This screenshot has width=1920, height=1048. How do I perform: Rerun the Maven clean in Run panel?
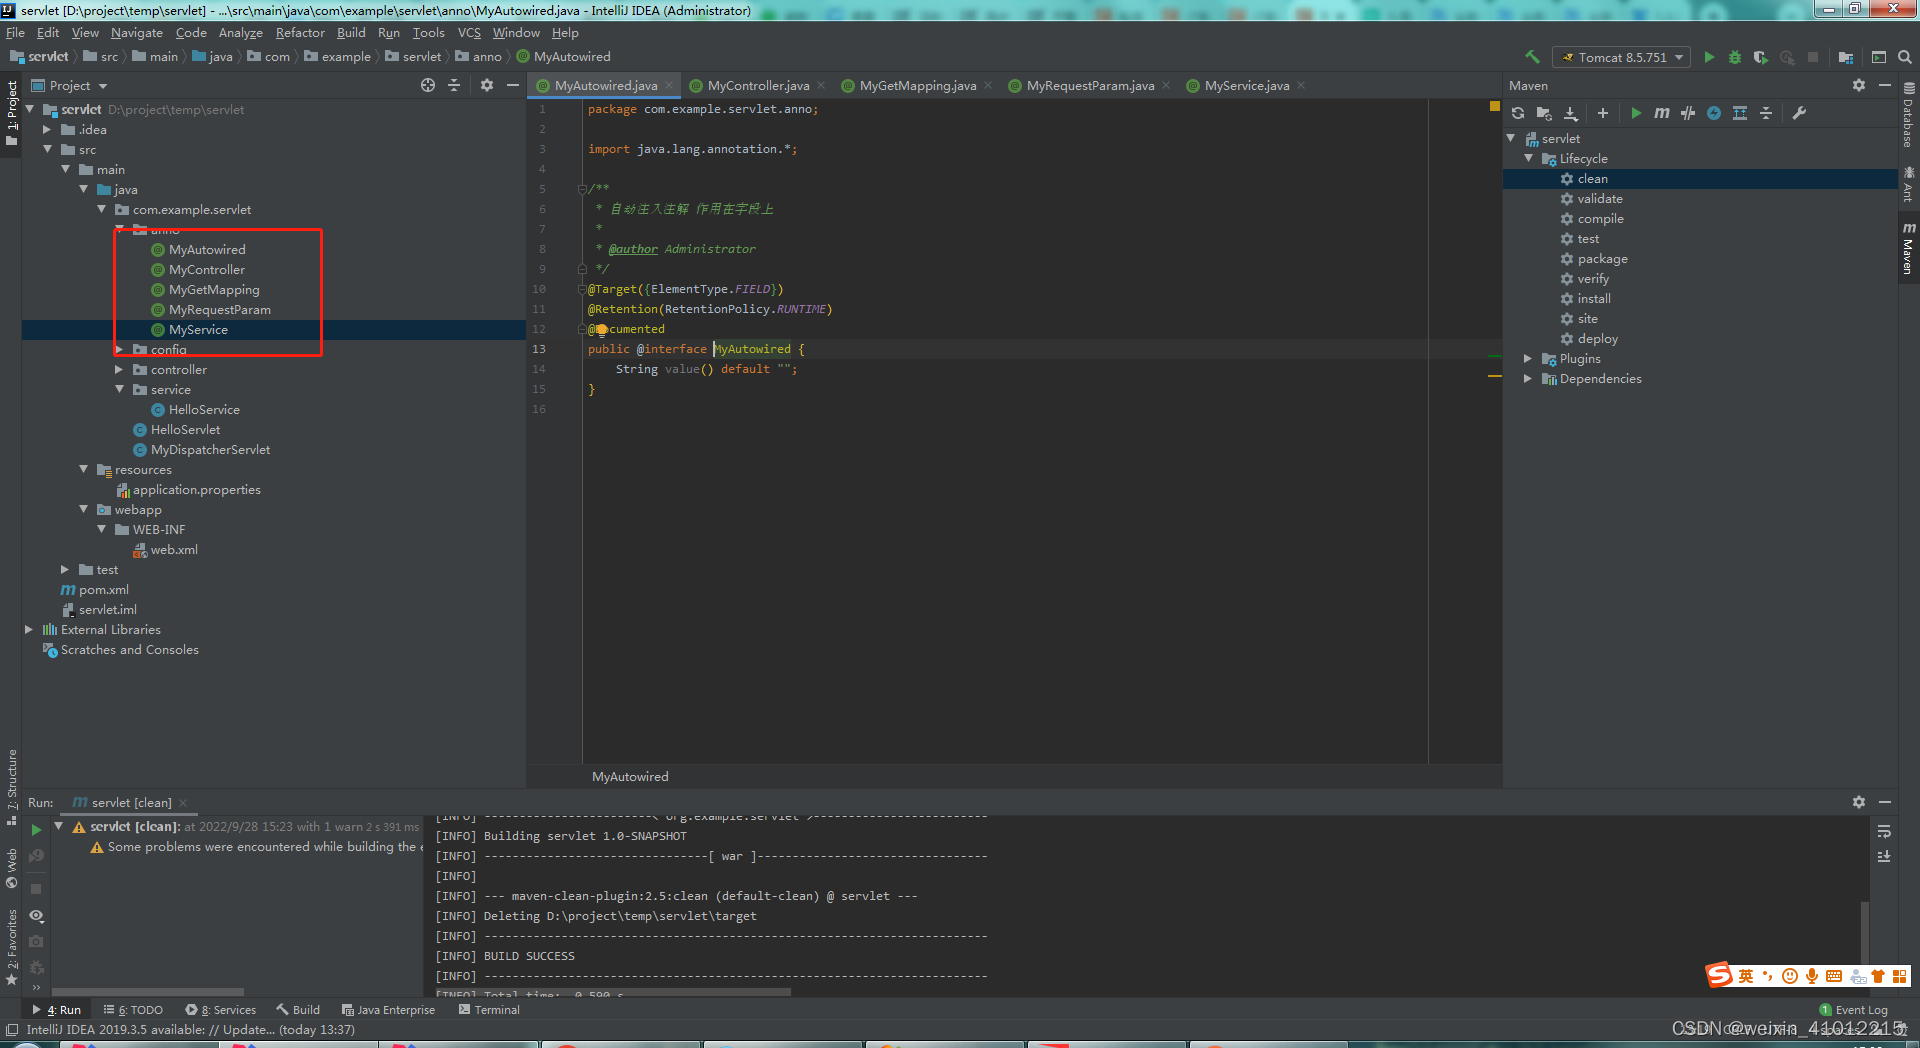[x=36, y=829]
